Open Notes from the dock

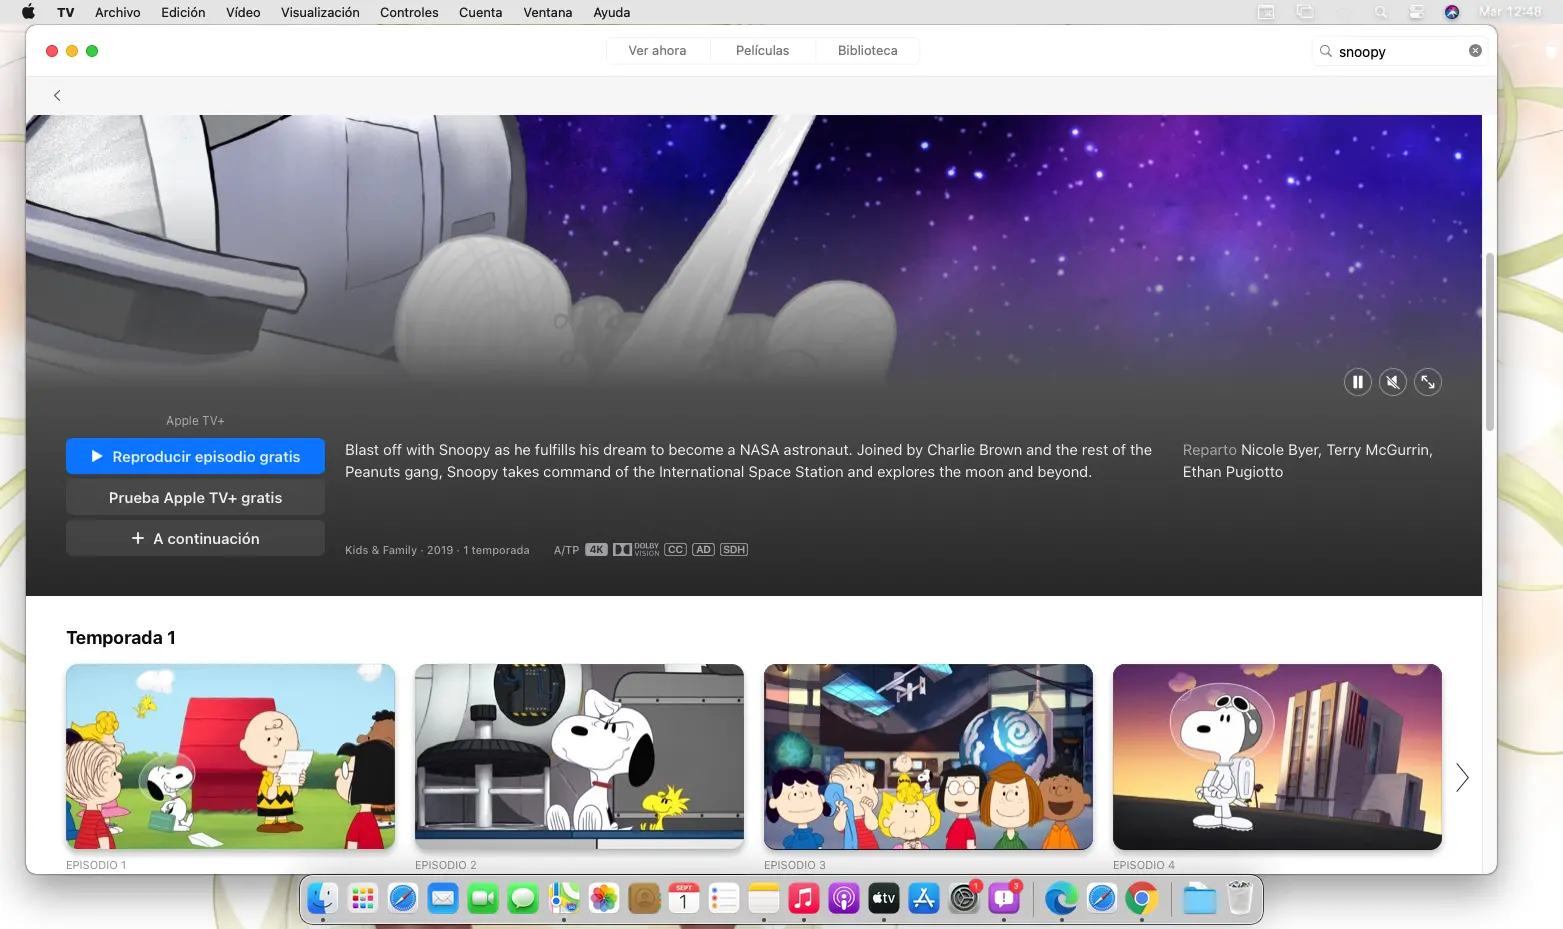[x=764, y=898]
